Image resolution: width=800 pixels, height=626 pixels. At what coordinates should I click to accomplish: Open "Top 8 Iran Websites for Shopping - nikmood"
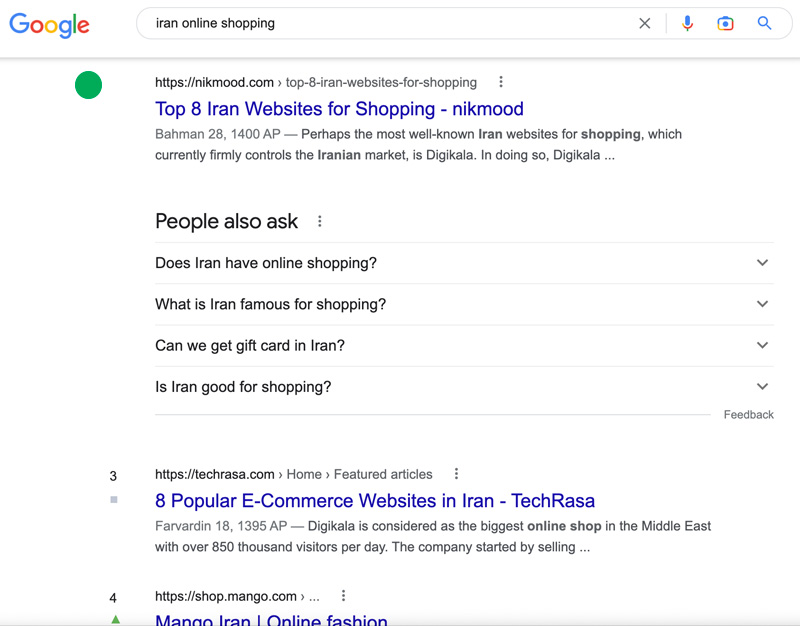[x=339, y=109]
